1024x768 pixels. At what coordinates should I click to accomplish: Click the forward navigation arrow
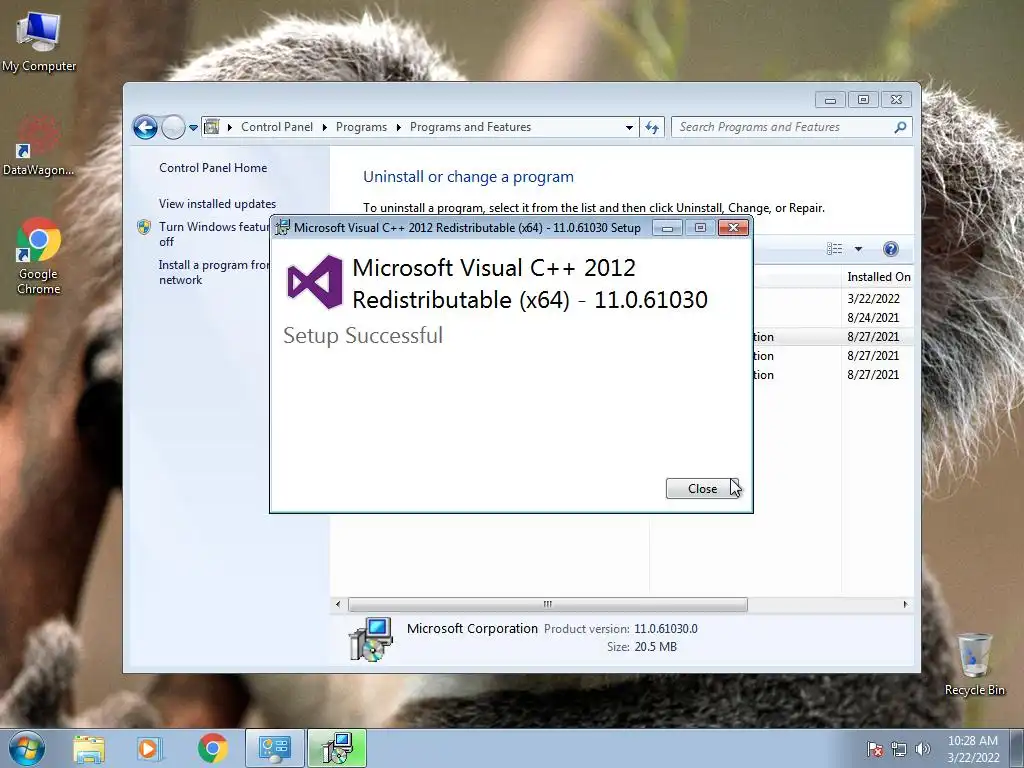[x=173, y=127]
